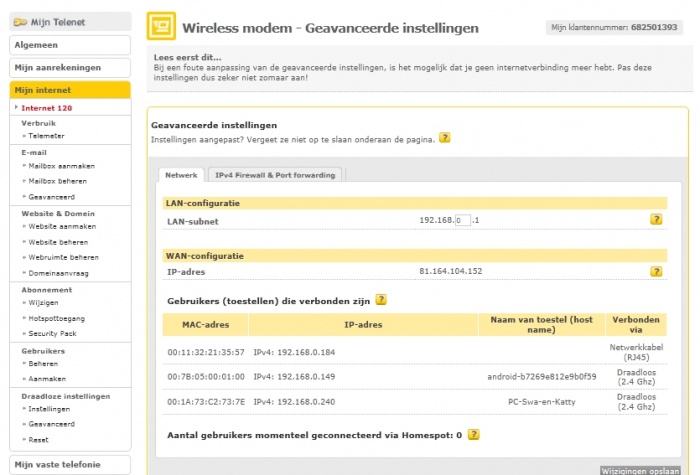Viewport: 700px width, 475px height.
Task: Open help icon for WAN IP-adres
Action: [656, 271]
